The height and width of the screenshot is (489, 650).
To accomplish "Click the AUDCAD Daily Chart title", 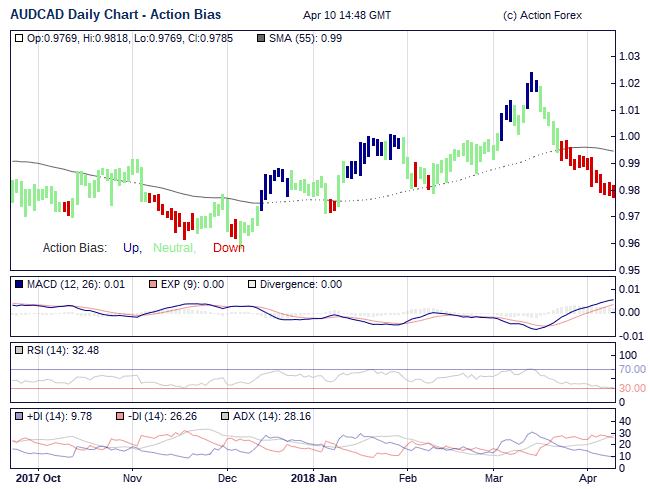I will coord(116,15).
